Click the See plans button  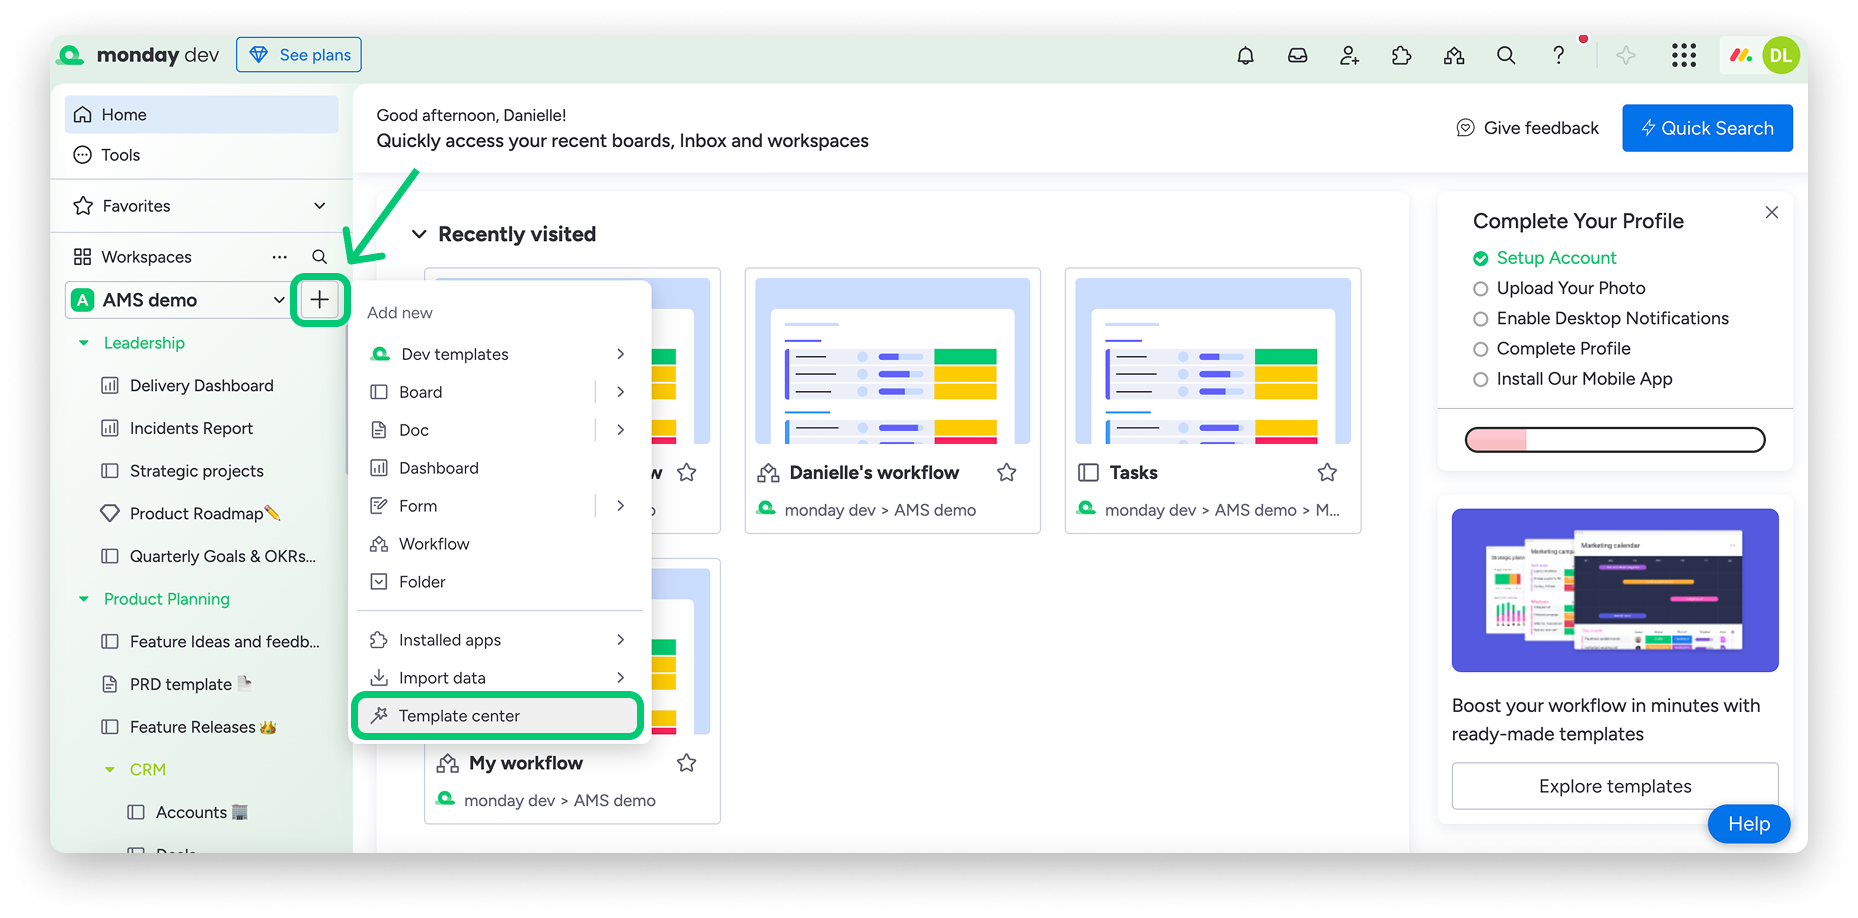(299, 55)
